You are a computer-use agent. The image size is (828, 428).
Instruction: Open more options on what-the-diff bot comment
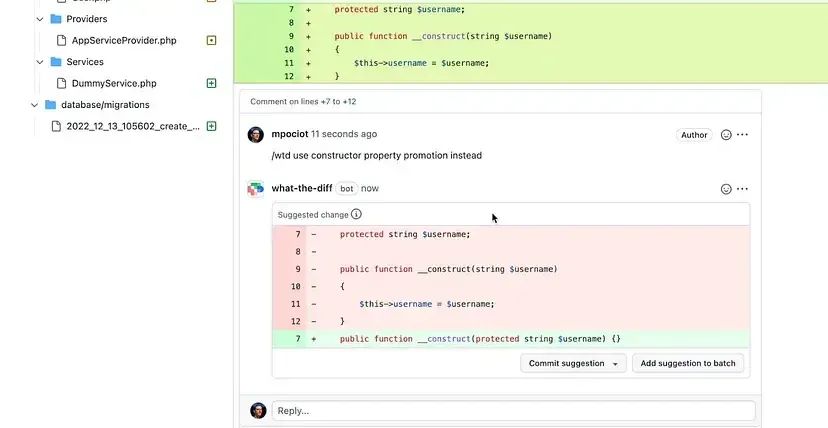pos(742,189)
